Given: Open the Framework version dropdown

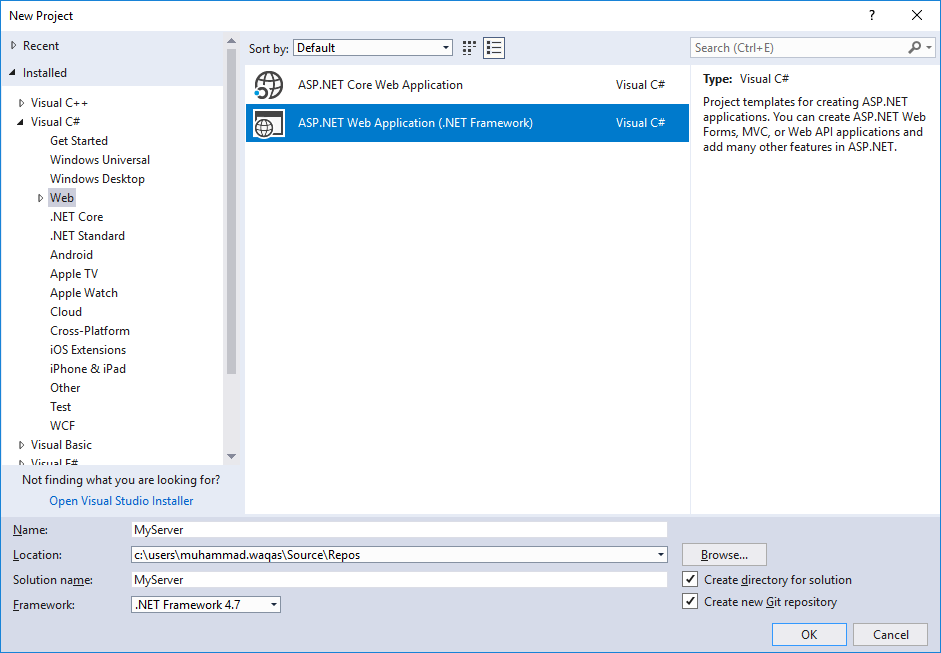Looking at the screenshot, I should click(274, 604).
